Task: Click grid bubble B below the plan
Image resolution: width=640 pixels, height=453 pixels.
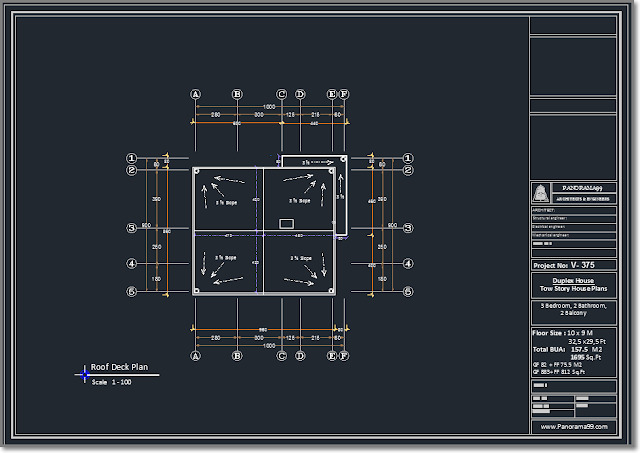Action: point(237,356)
